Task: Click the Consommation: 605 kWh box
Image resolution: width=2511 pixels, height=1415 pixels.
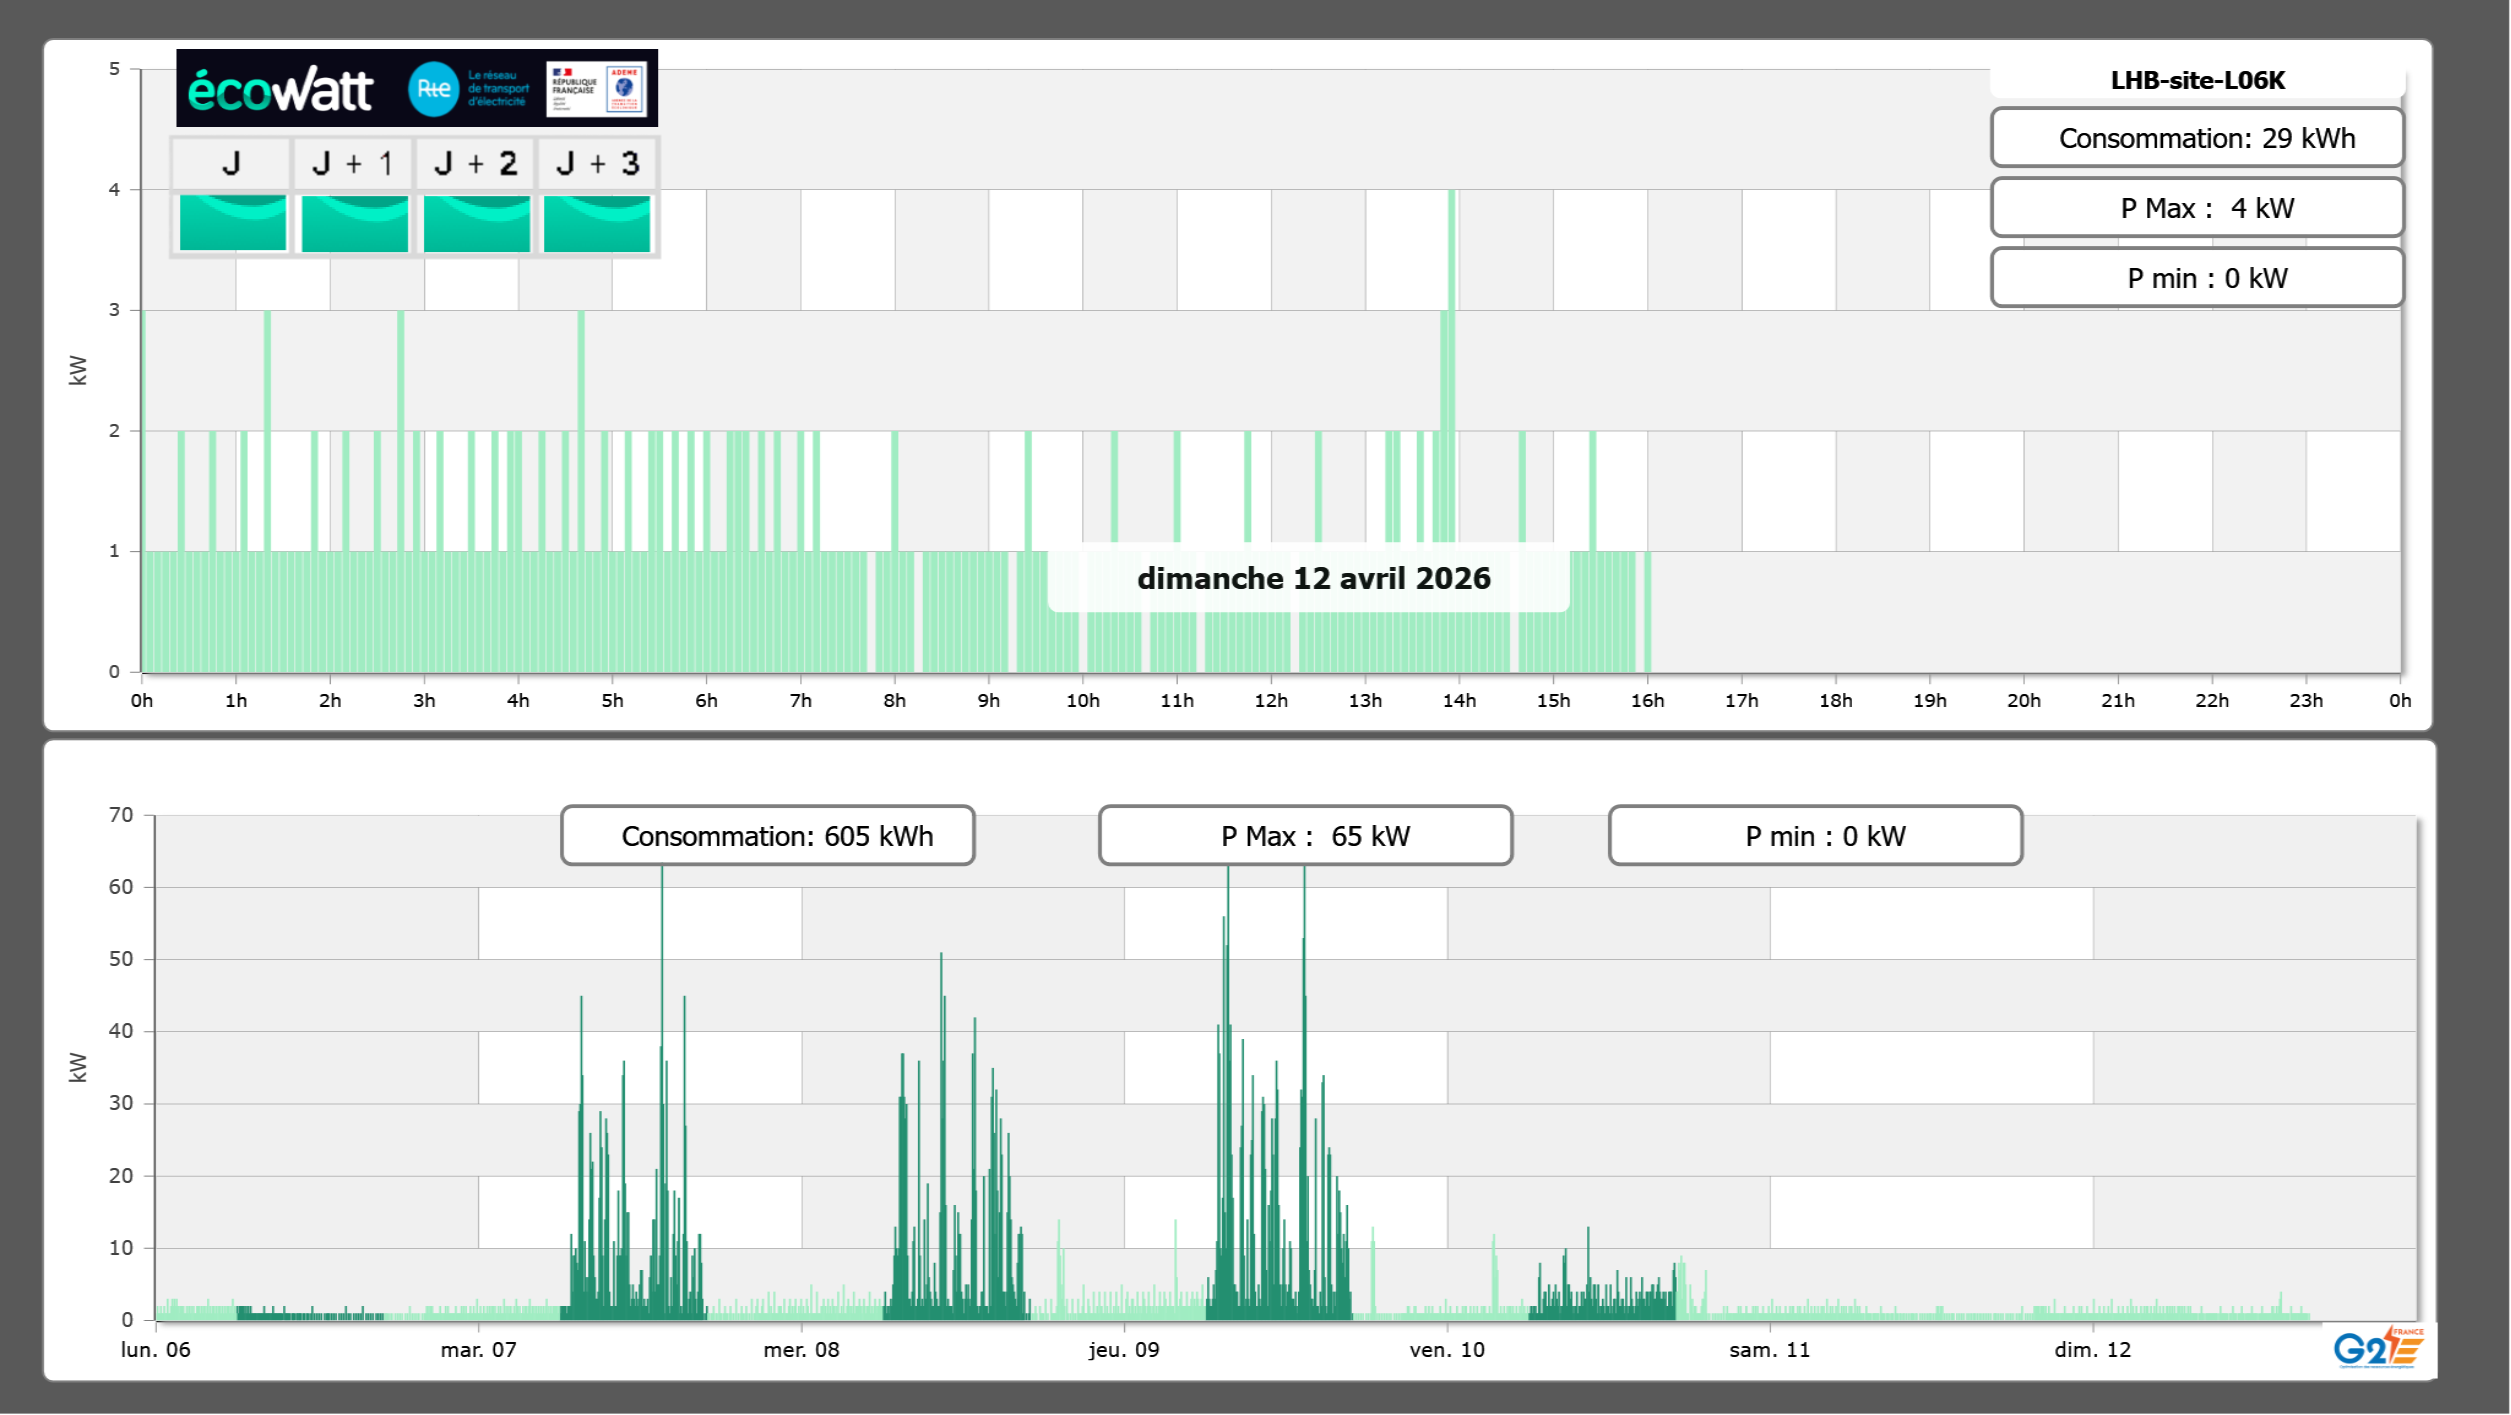Action: click(x=767, y=836)
